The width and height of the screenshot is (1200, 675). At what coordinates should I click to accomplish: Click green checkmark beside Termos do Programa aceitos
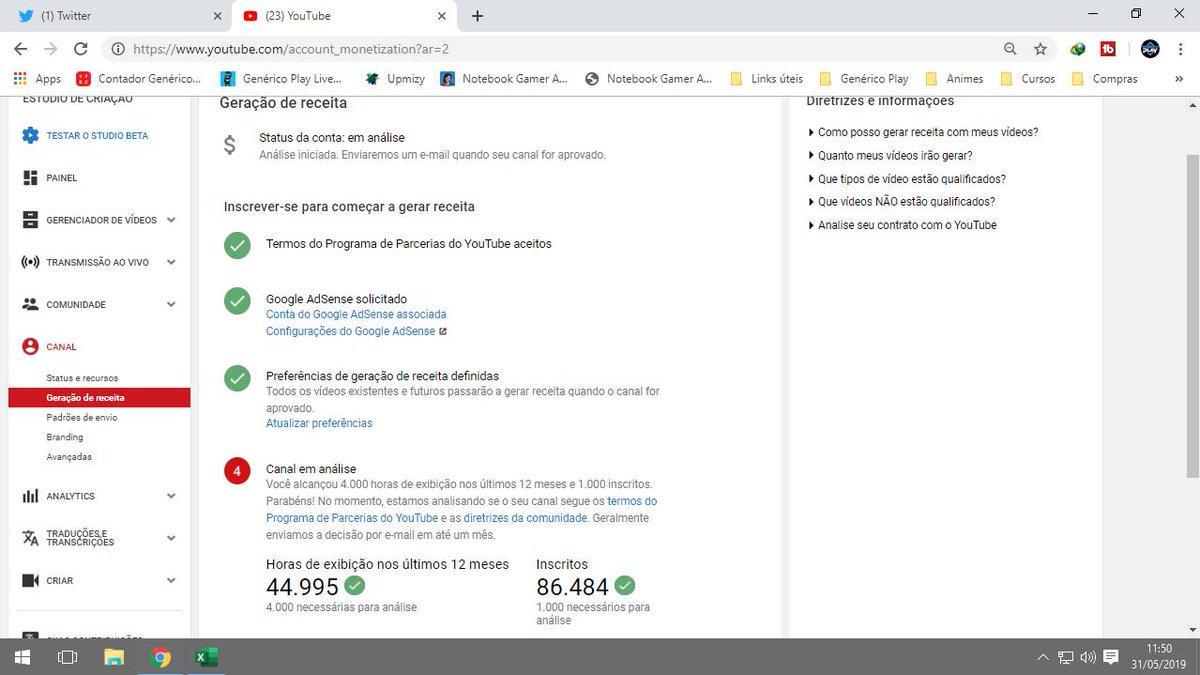click(237, 245)
